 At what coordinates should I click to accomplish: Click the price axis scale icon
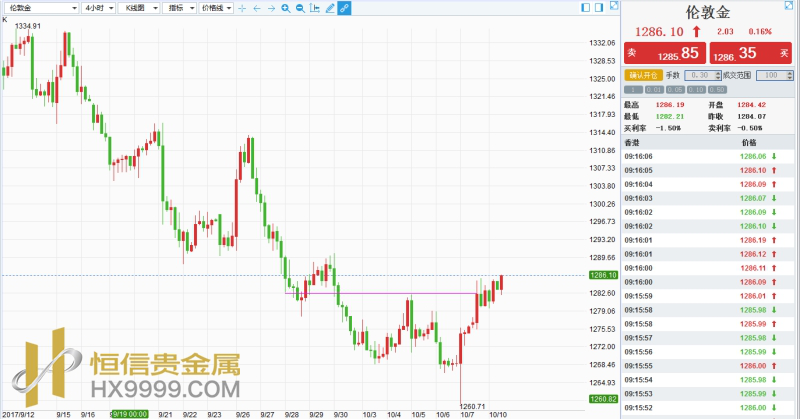point(315,8)
